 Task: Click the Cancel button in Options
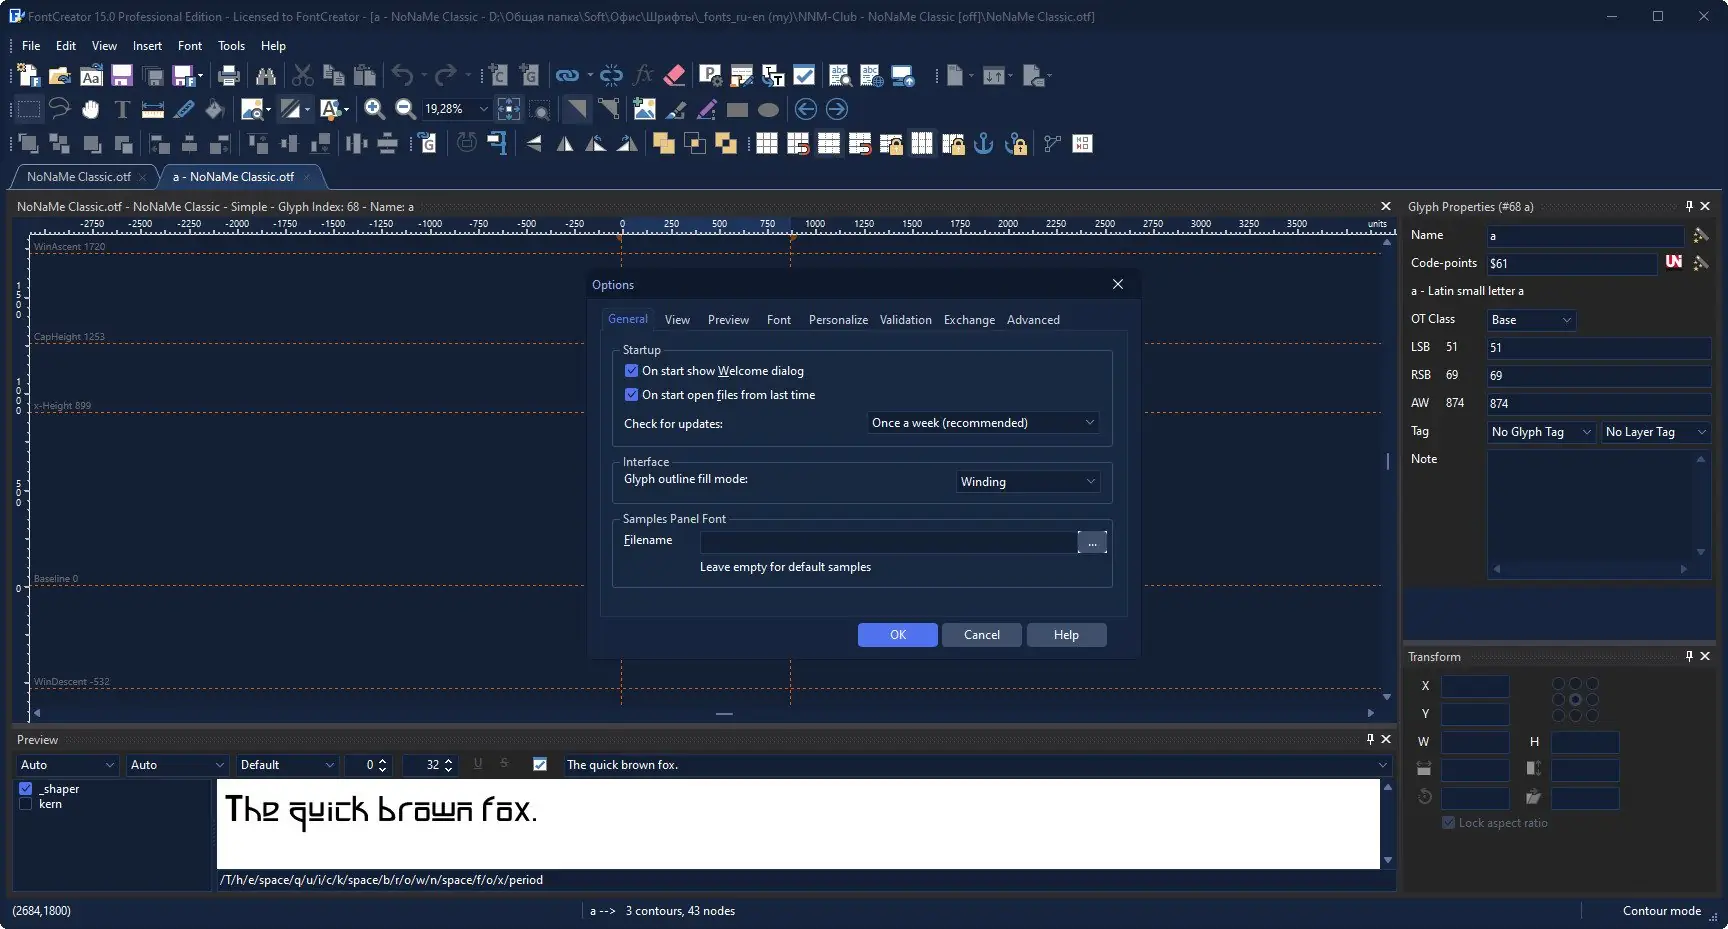(x=982, y=635)
